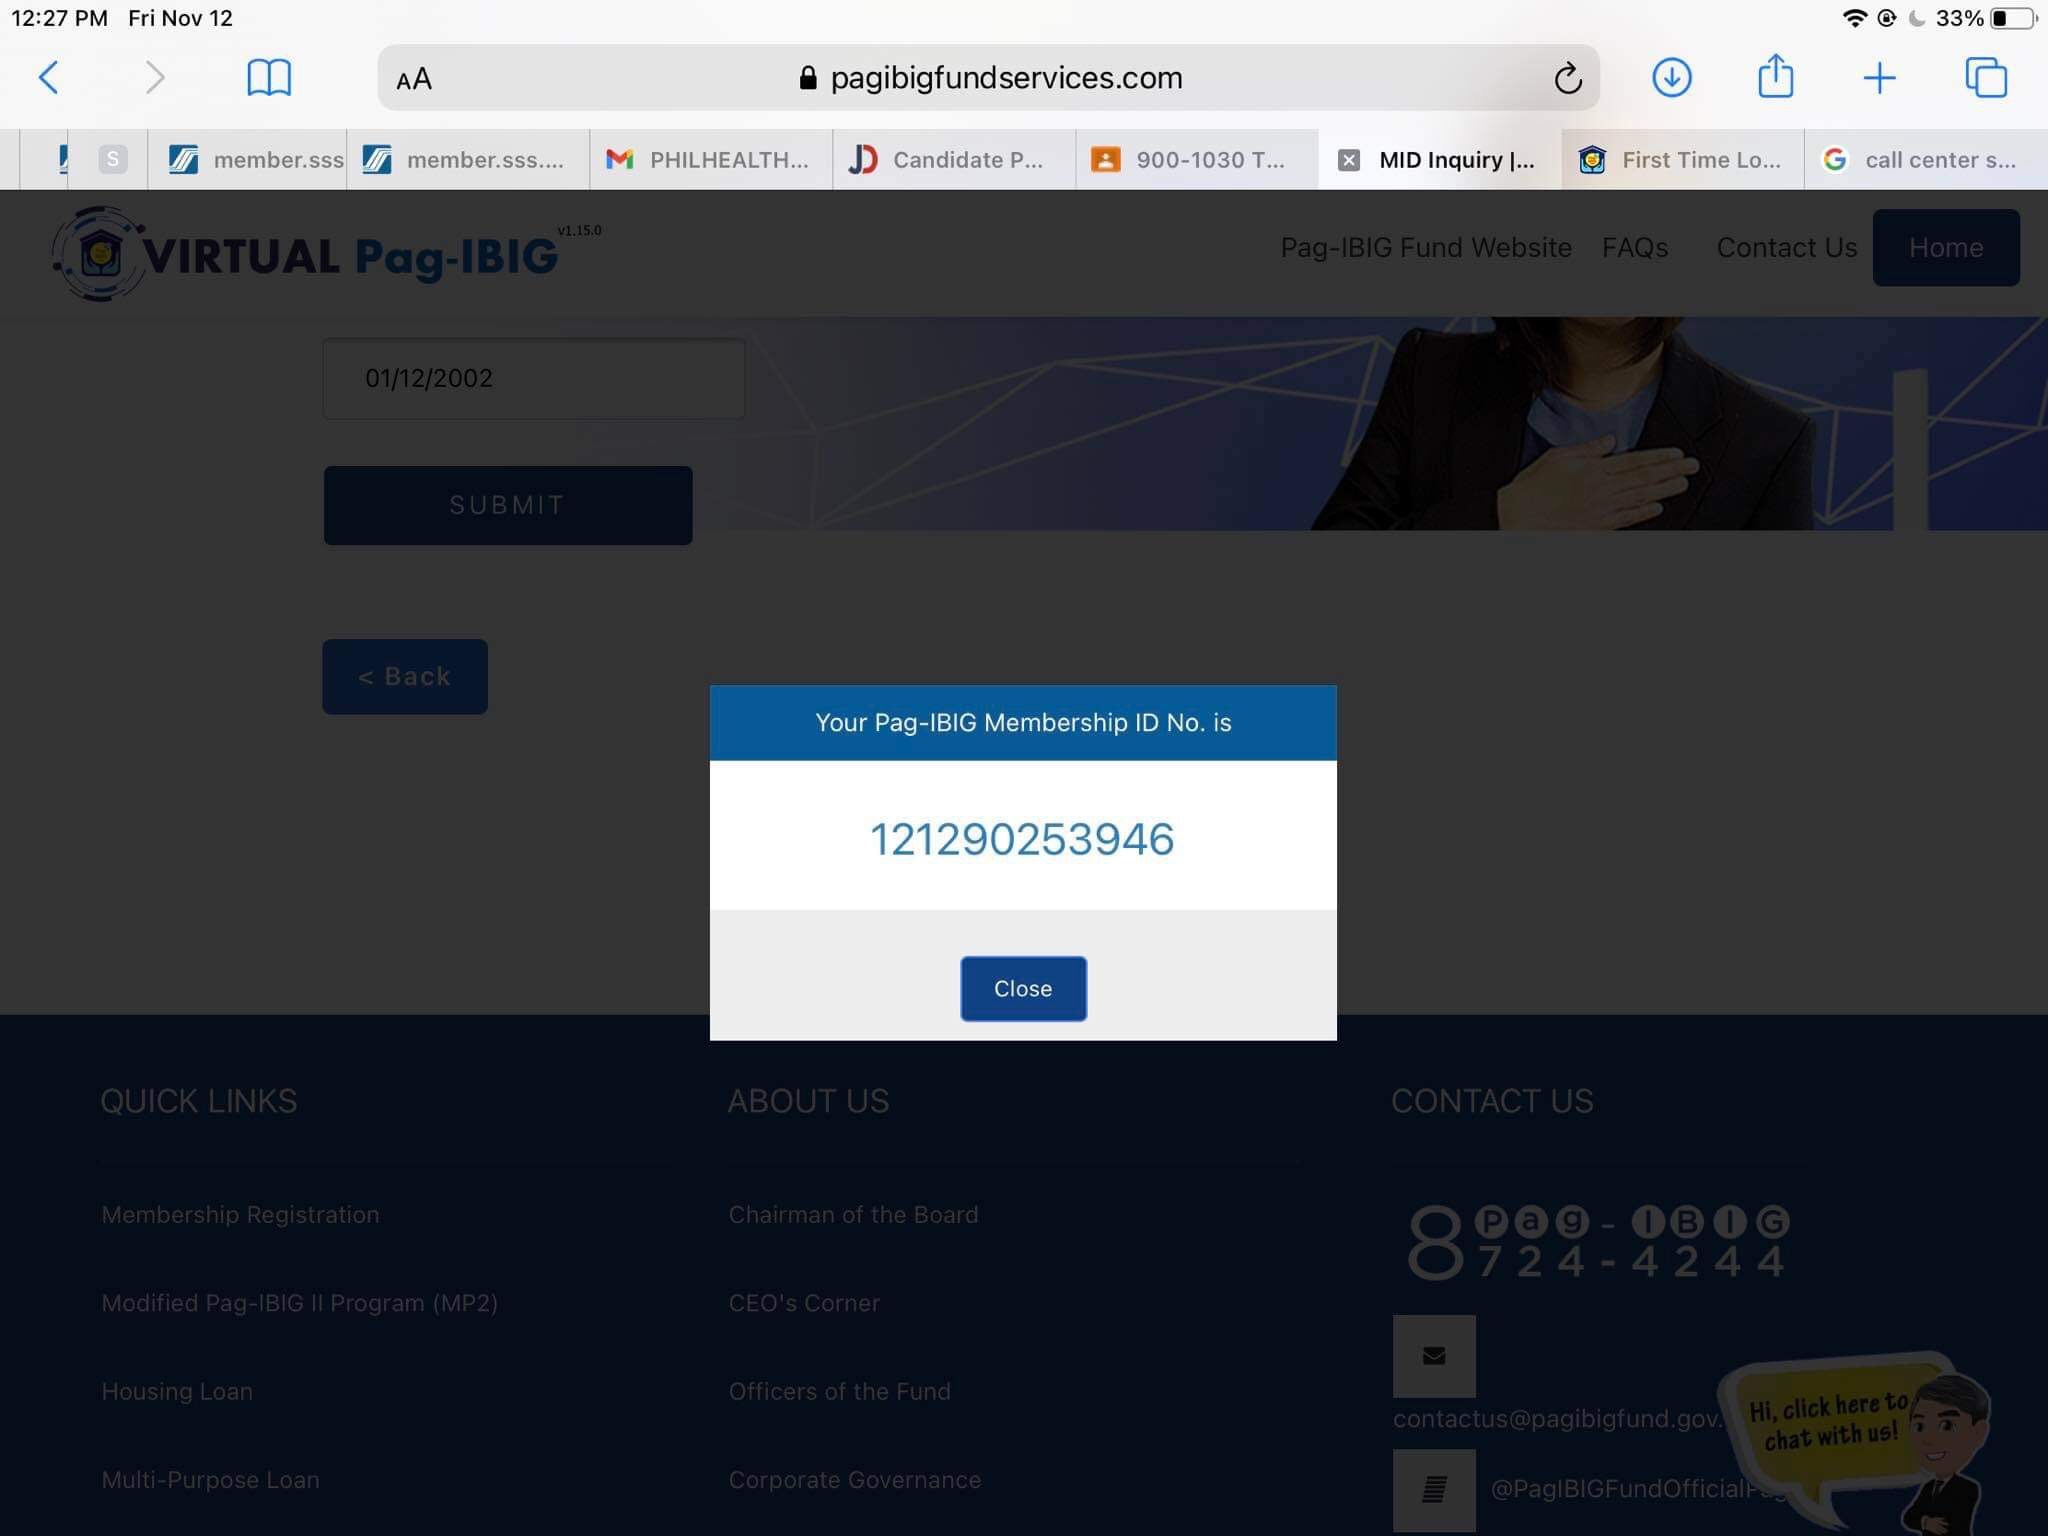The height and width of the screenshot is (1536, 2048).
Task: Tap the address bar URL
Action: [1005, 78]
